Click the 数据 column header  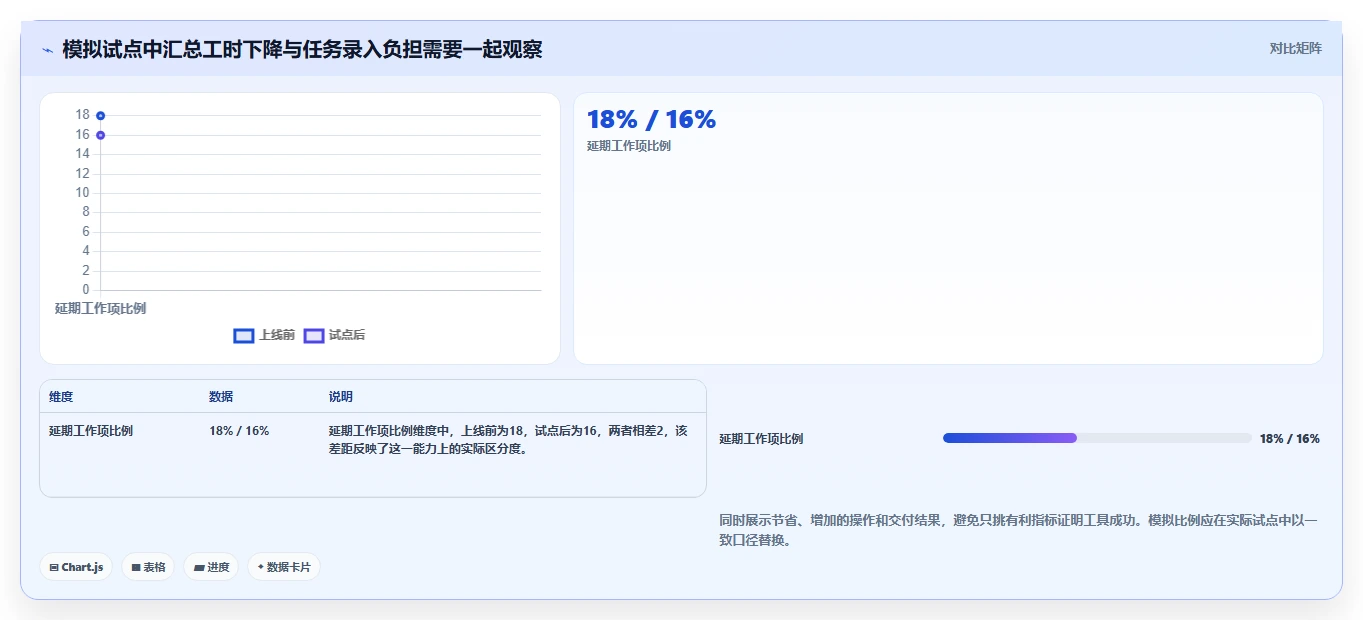pyautogui.click(x=221, y=397)
